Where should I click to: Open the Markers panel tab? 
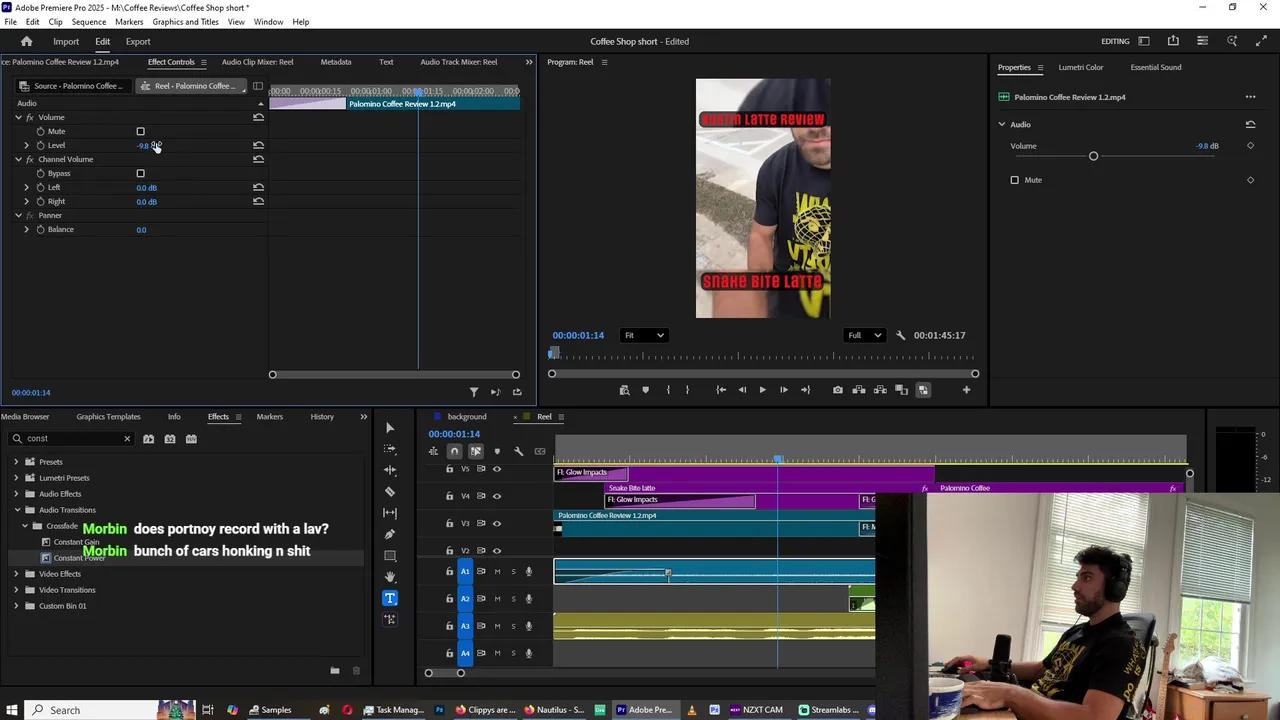(x=269, y=417)
